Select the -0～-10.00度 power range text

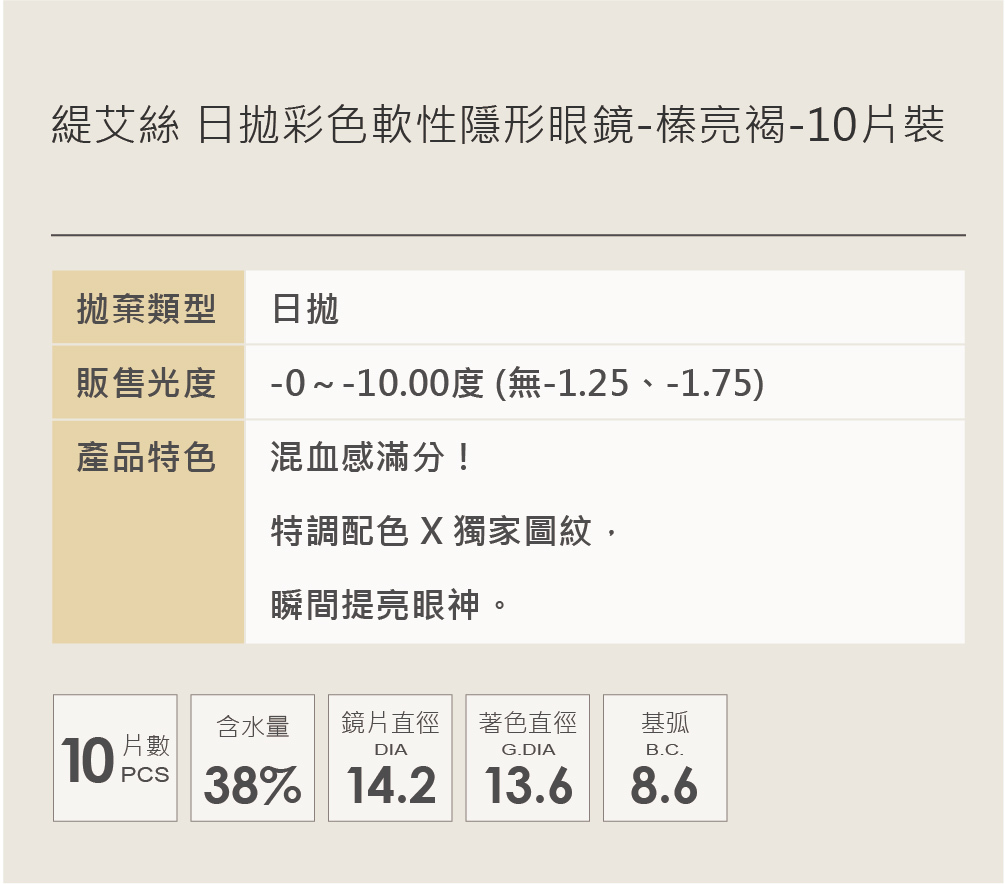(377, 383)
